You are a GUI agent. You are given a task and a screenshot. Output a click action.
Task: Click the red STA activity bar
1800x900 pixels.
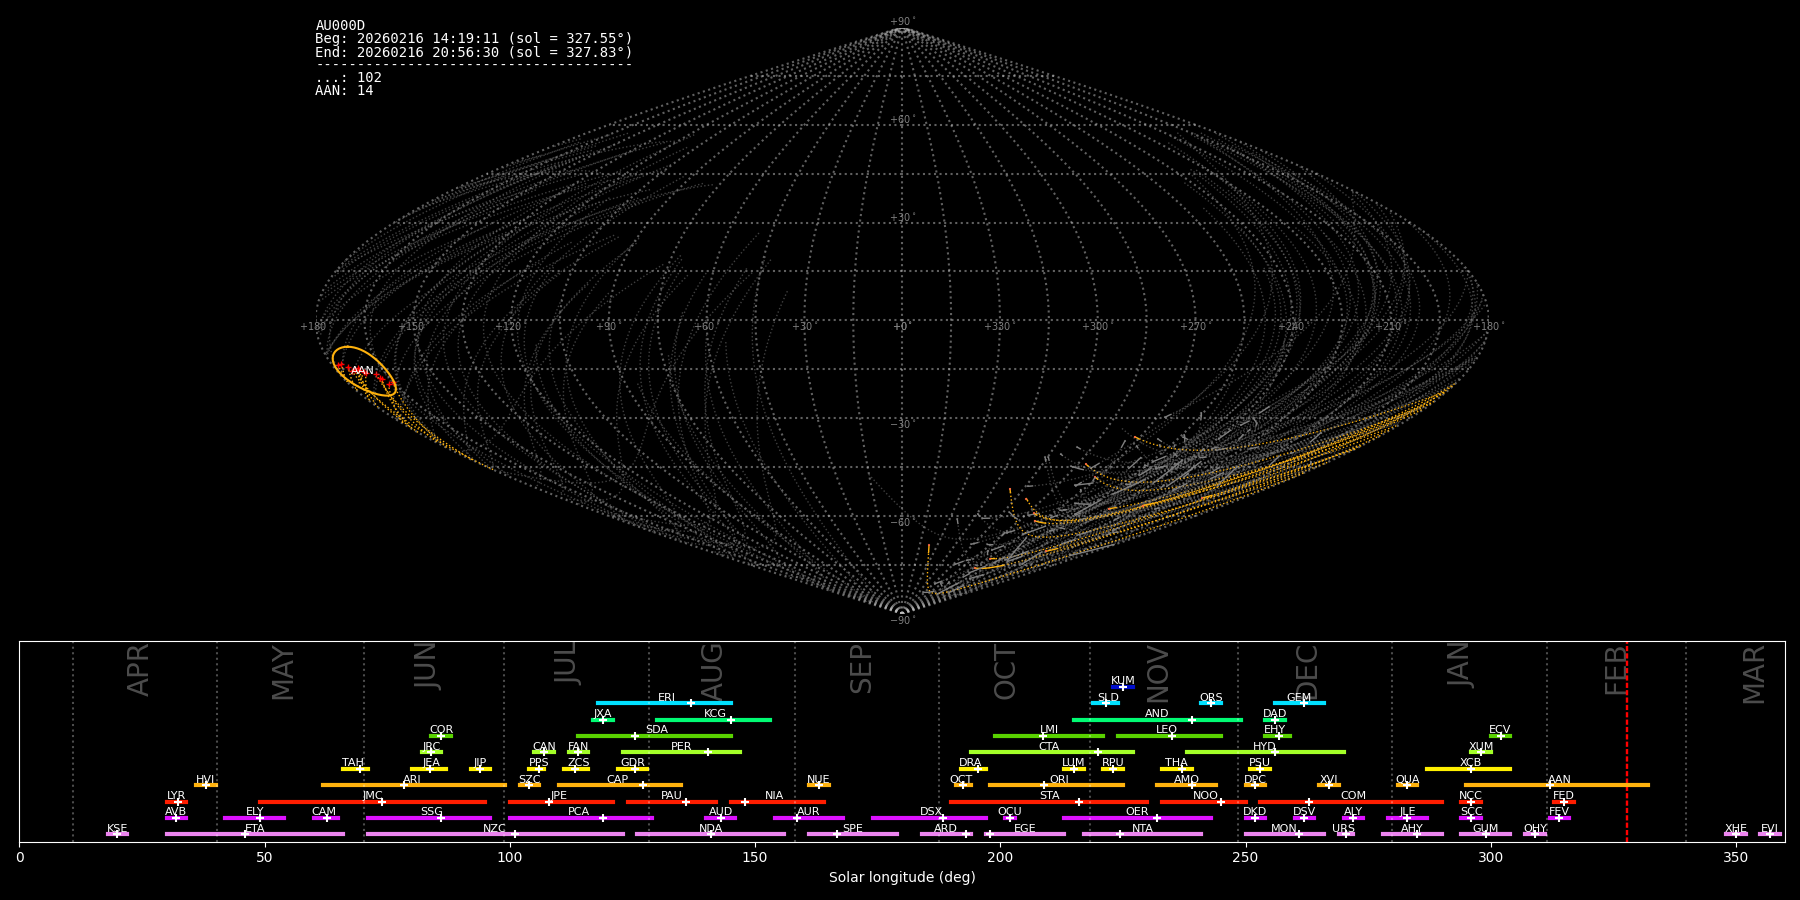[1049, 802]
